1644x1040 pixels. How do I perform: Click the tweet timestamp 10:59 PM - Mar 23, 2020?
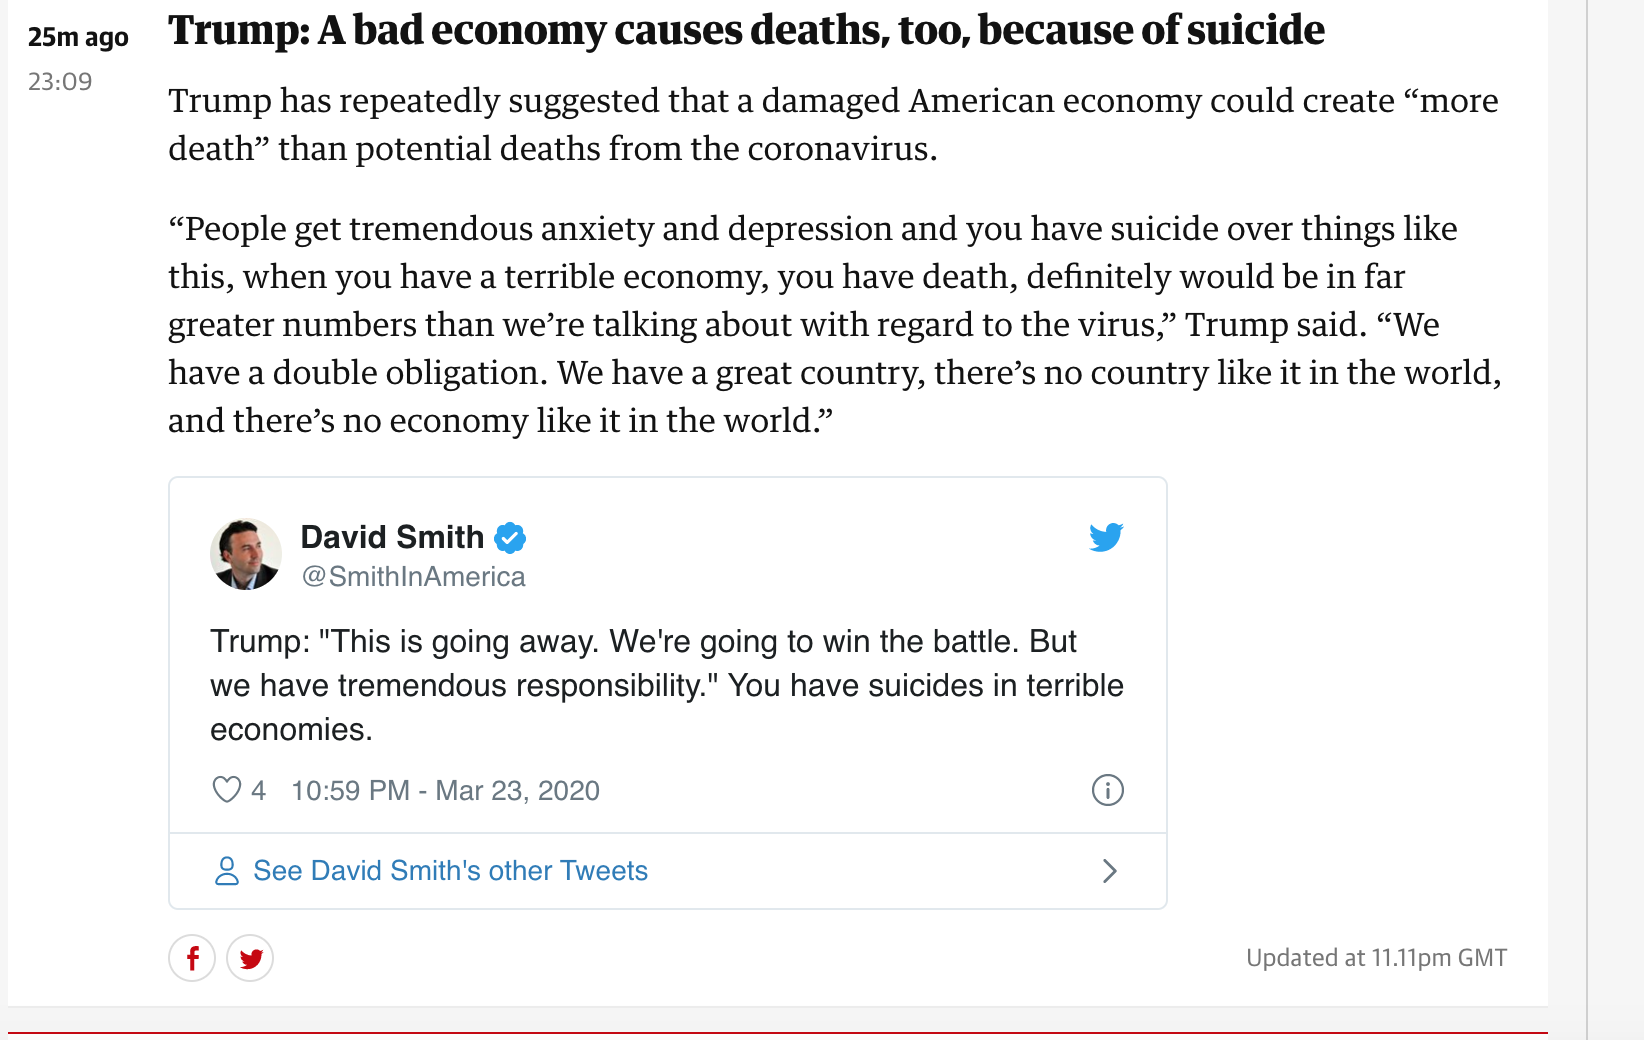click(445, 790)
